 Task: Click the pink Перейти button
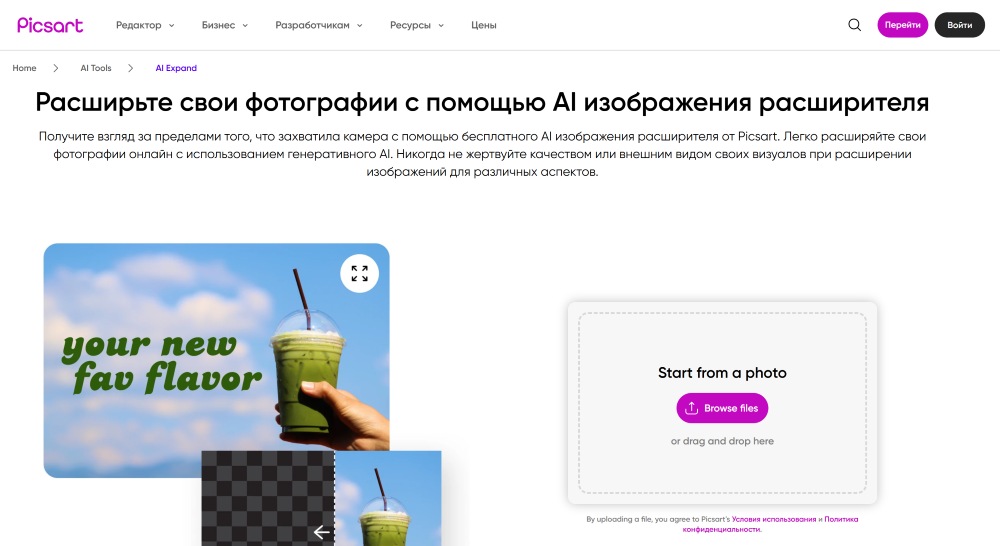click(x=902, y=25)
